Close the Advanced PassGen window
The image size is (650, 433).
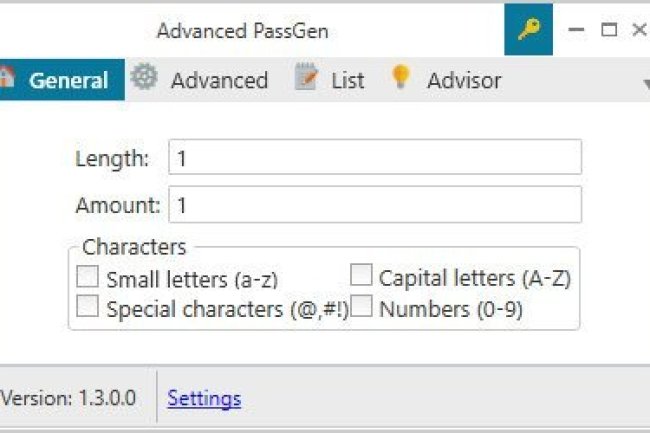[639, 30]
